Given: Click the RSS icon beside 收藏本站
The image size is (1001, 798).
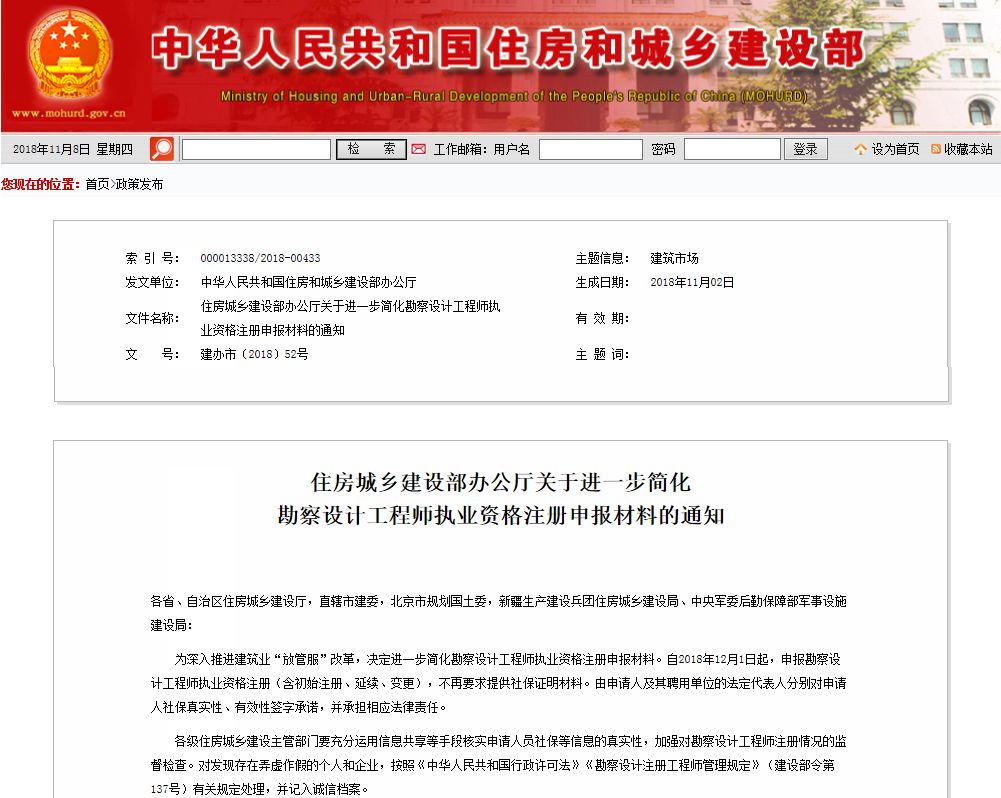Looking at the screenshot, I should click(936, 149).
